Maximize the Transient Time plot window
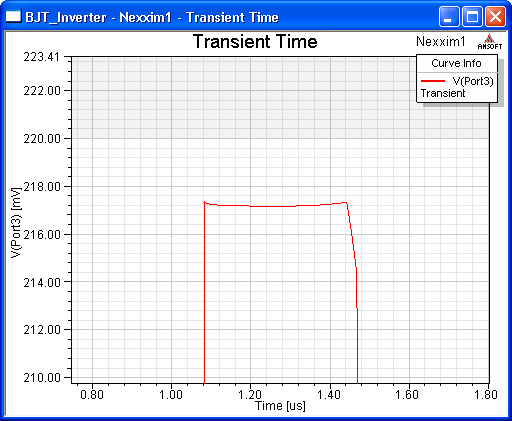512x421 pixels. click(x=472, y=16)
